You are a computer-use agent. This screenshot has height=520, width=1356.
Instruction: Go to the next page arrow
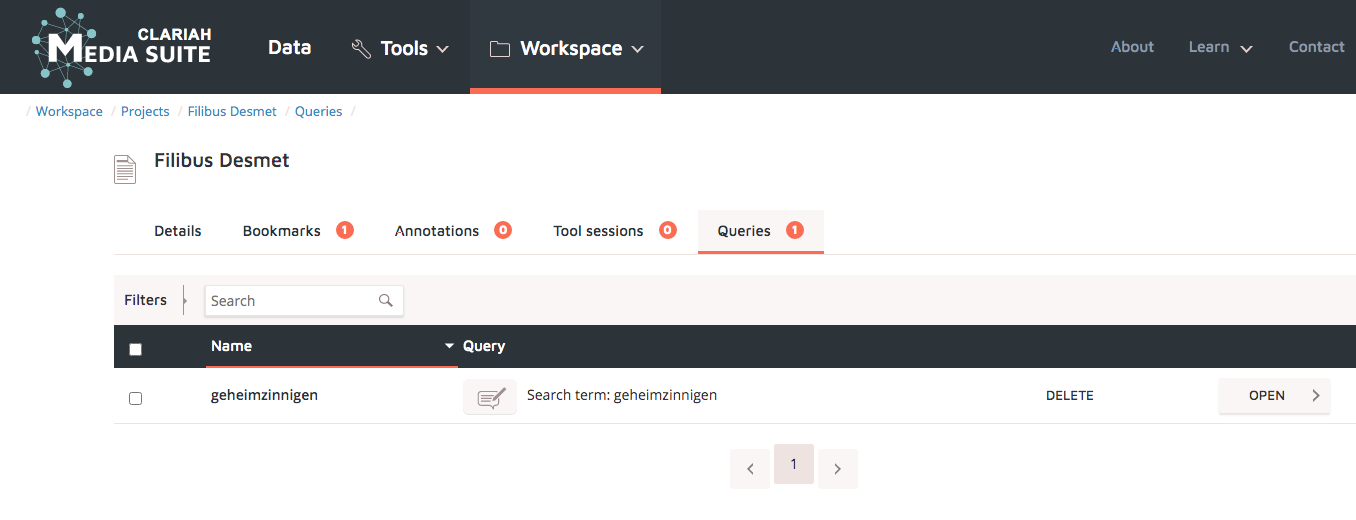[x=838, y=469]
